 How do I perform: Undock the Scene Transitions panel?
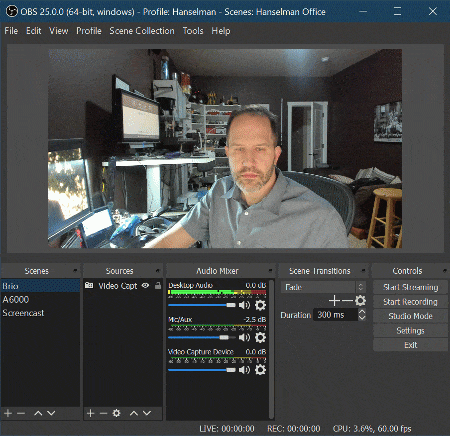pyautogui.click(x=364, y=270)
